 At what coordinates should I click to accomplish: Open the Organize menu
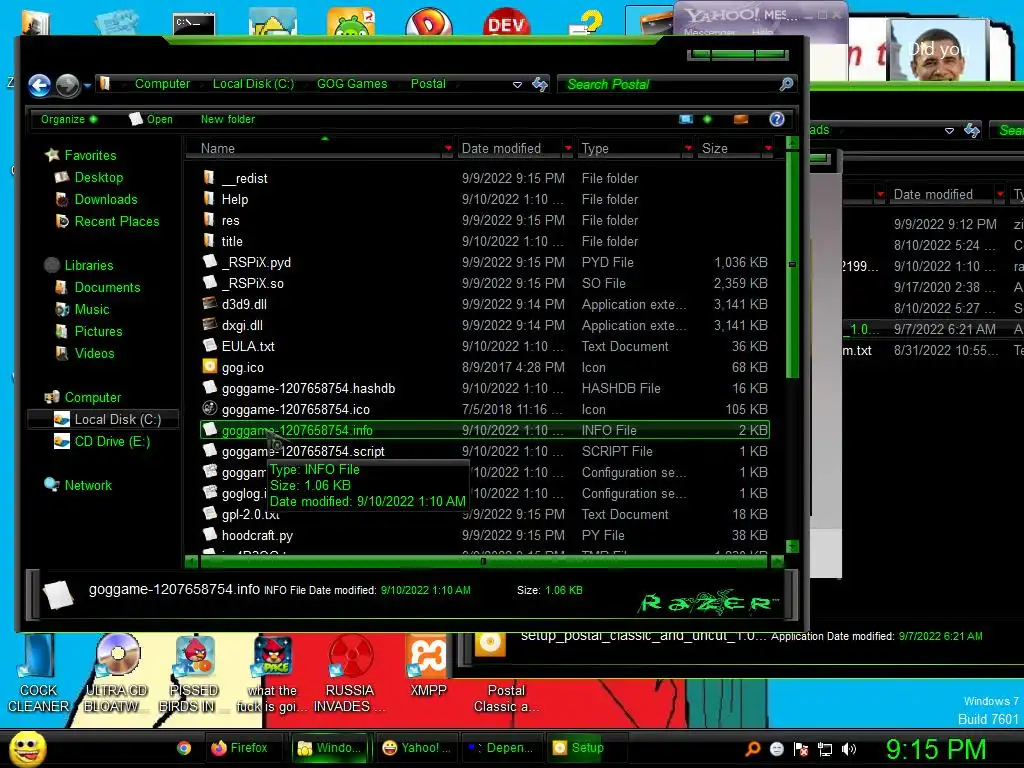[x=69, y=119]
